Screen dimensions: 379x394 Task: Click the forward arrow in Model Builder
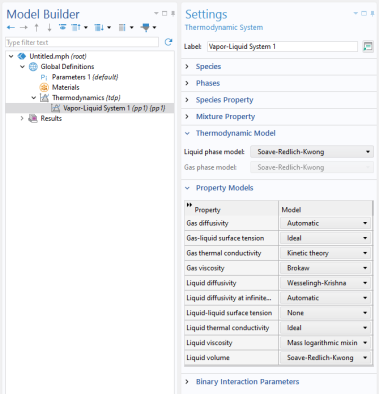(x=23, y=27)
